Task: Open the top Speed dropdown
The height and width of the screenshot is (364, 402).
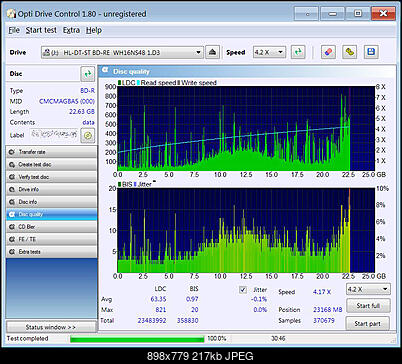Action: pos(269,52)
